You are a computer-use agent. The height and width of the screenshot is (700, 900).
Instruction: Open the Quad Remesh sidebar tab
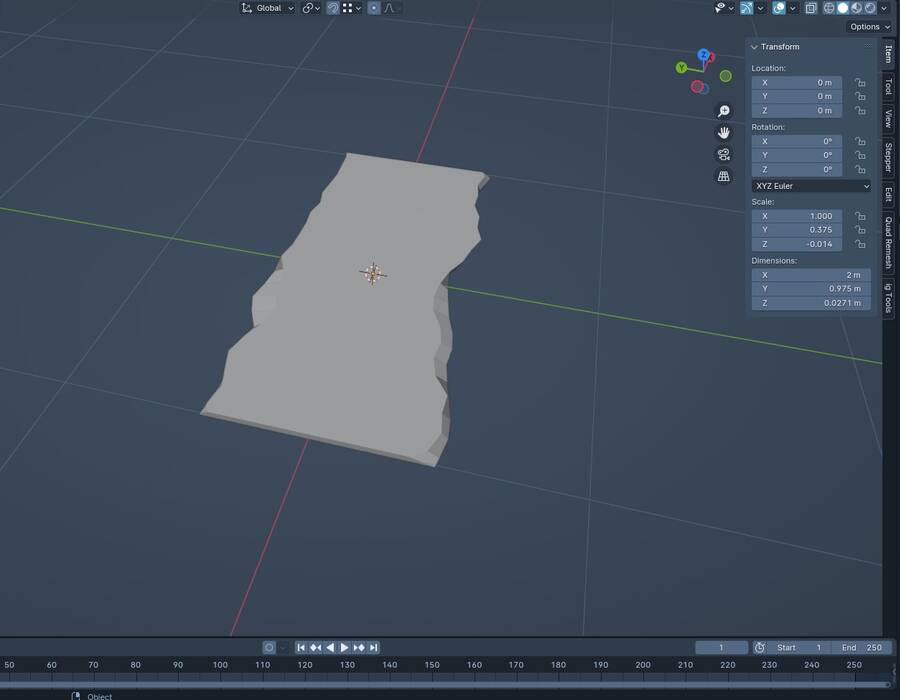(889, 243)
